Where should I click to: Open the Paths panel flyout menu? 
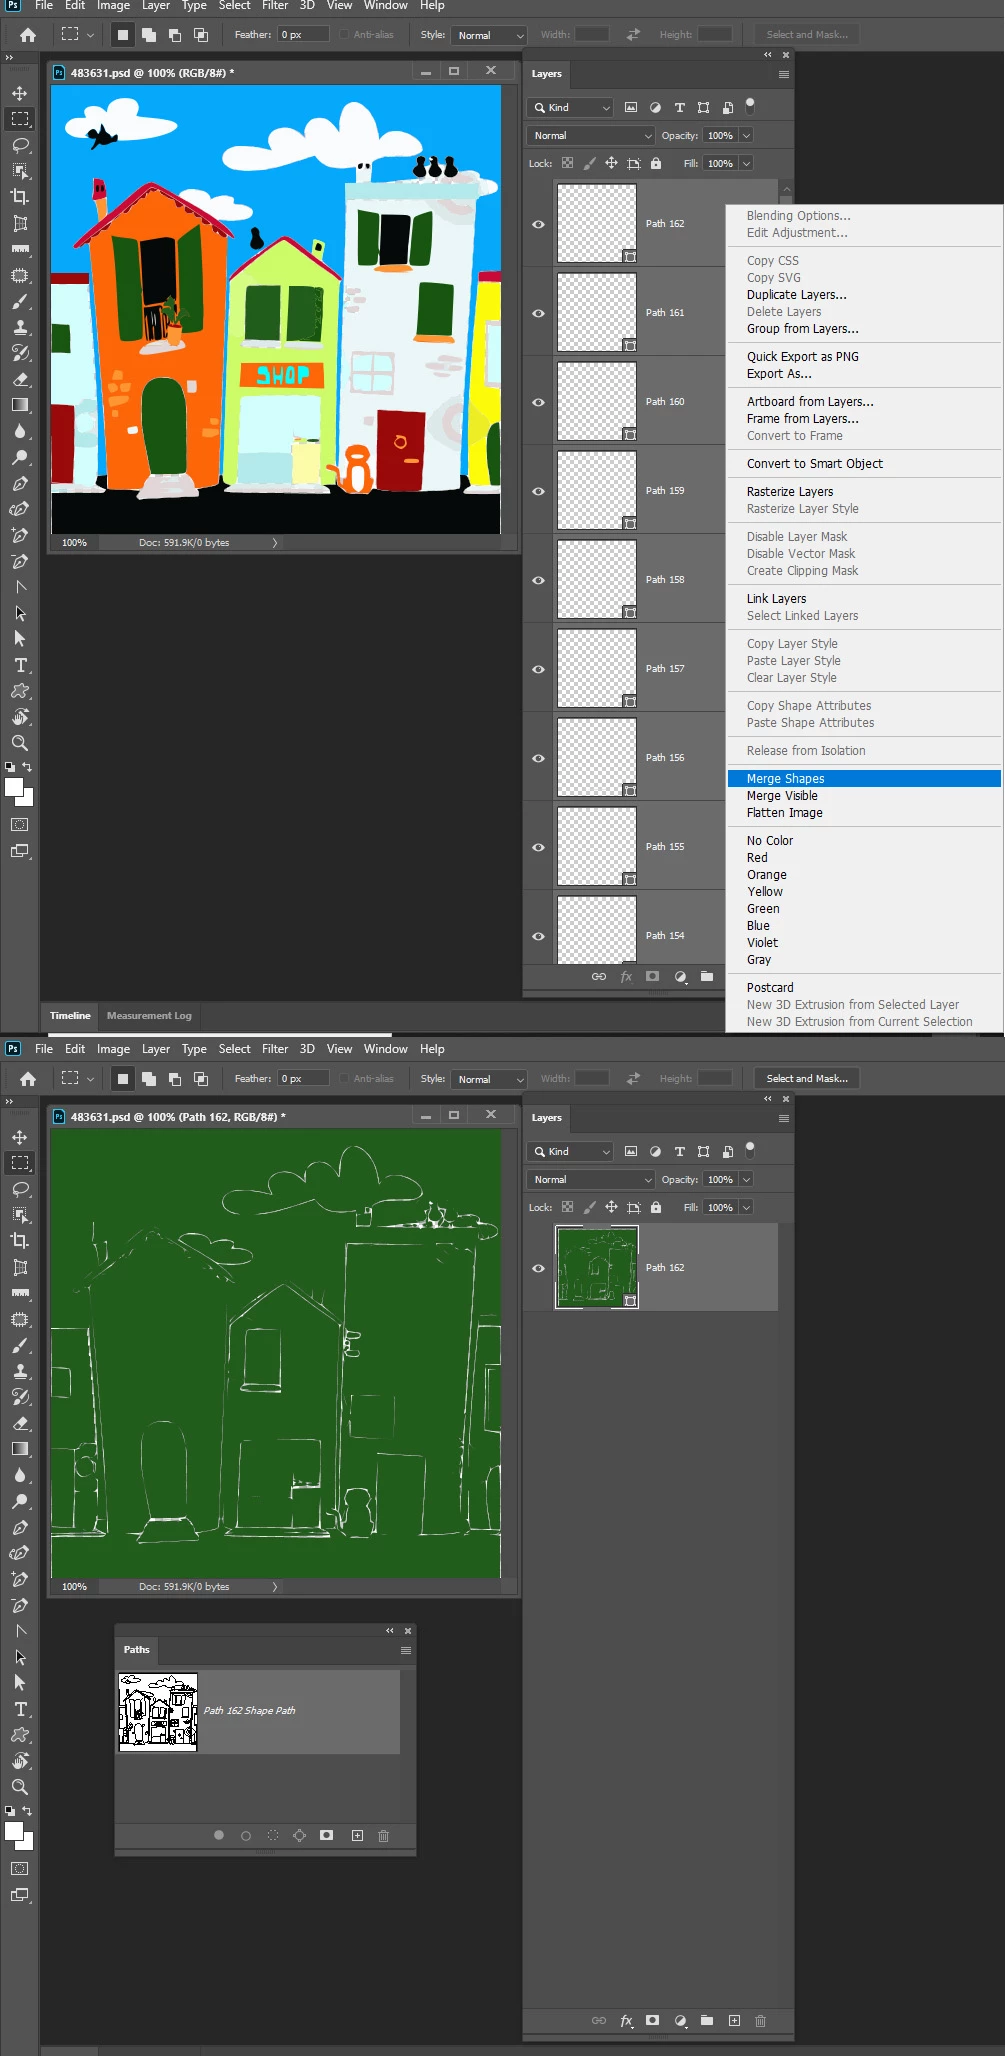pos(406,1650)
